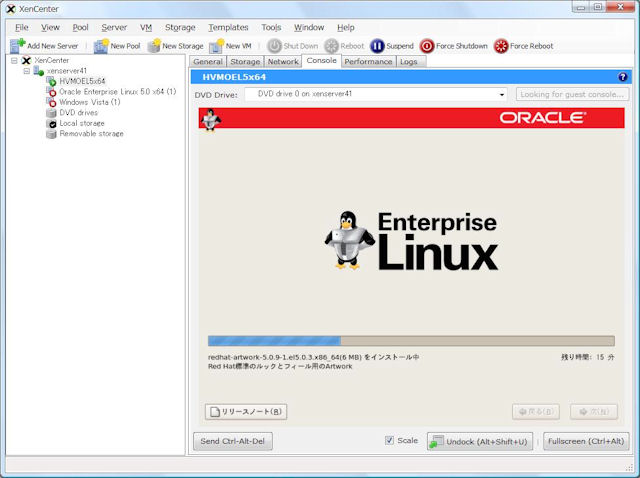Click the Looking for guest console button

[572, 94]
